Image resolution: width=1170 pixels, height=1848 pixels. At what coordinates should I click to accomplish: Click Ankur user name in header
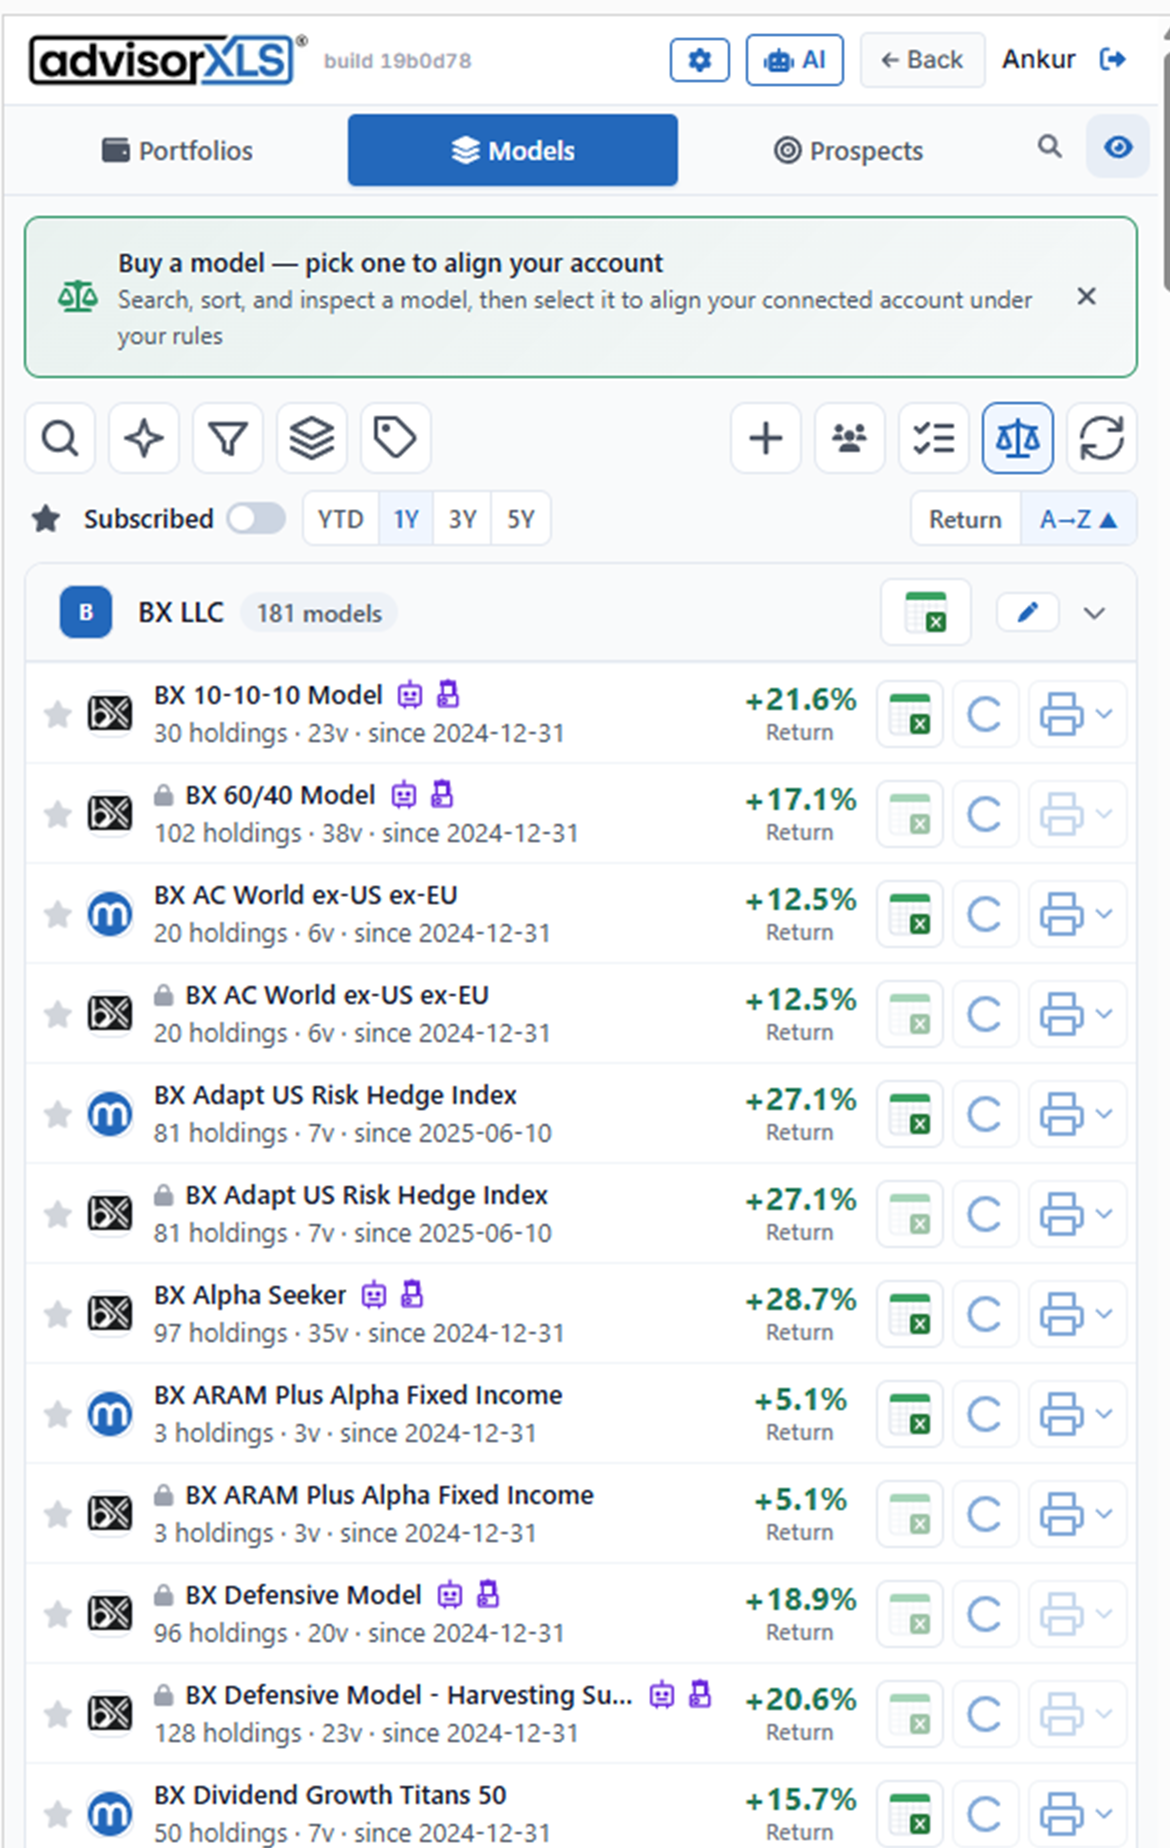click(1039, 60)
